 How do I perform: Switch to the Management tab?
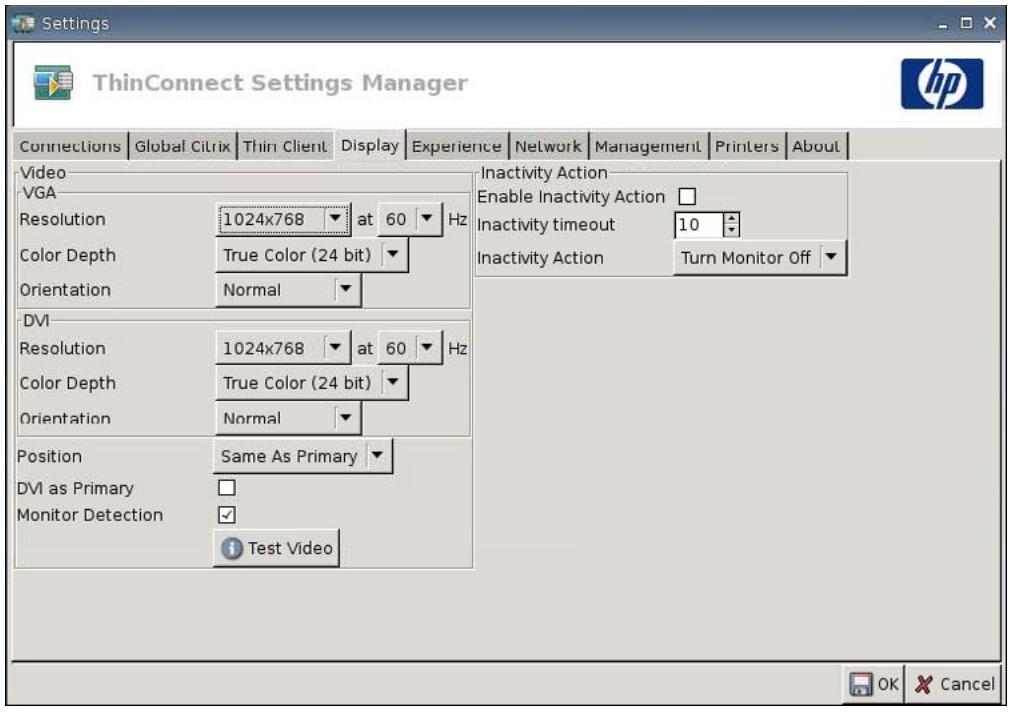pyautogui.click(x=647, y=146)
